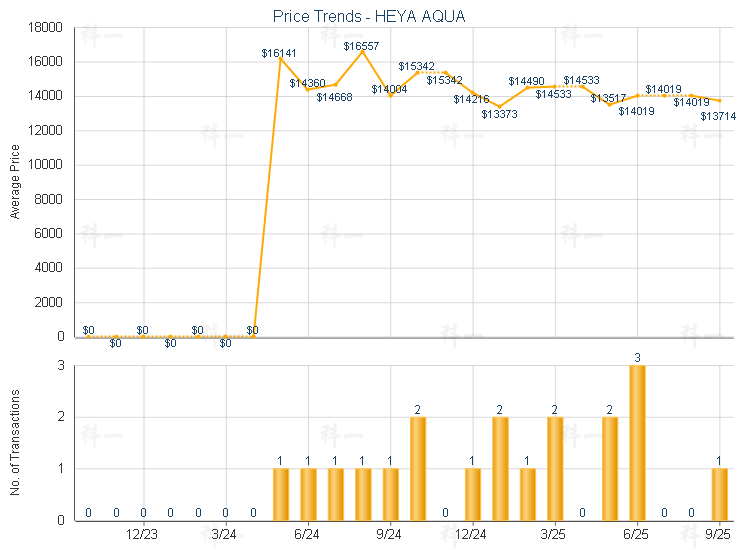This screenshot has width=740, height=550.
Task: Select the $16557 peak data point
Action: [363, 52]
